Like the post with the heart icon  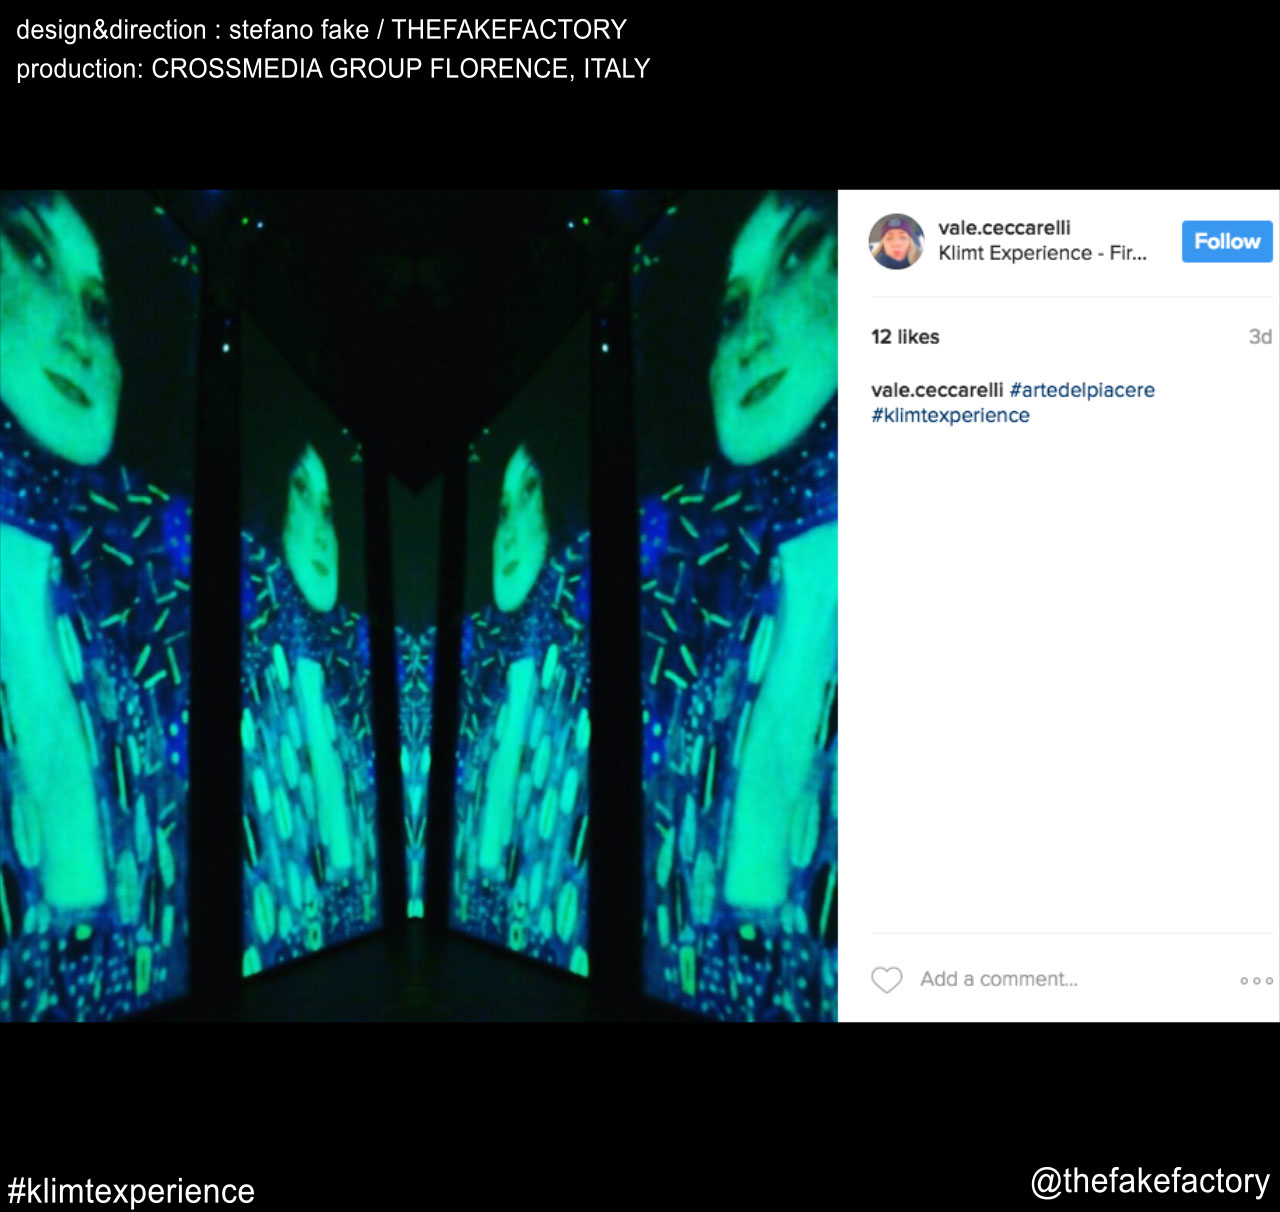(886, 980)
